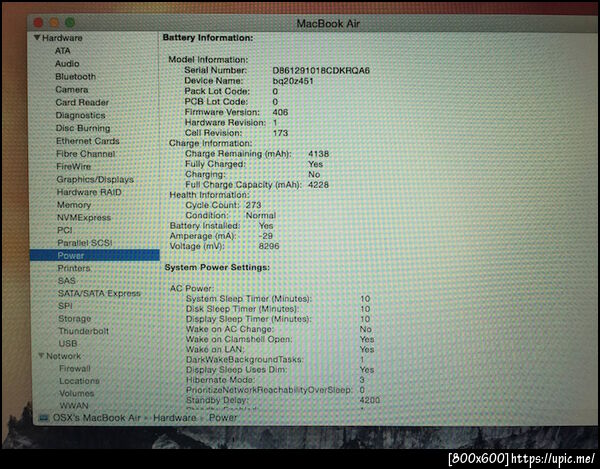Viewport: 600px width, 469px height.
Task: Click Charge Remaining value 4138
Action: [x=318, y=154]
